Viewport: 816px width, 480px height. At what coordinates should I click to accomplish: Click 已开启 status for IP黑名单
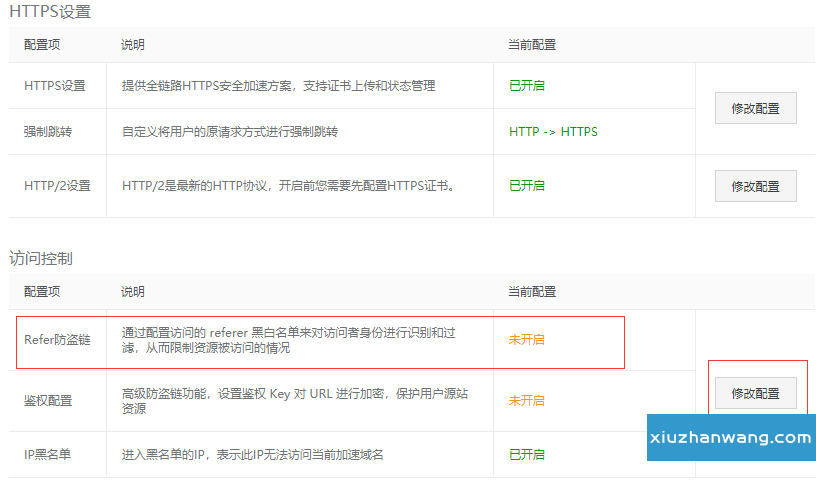pyautogui.click(x=527, y=455)
